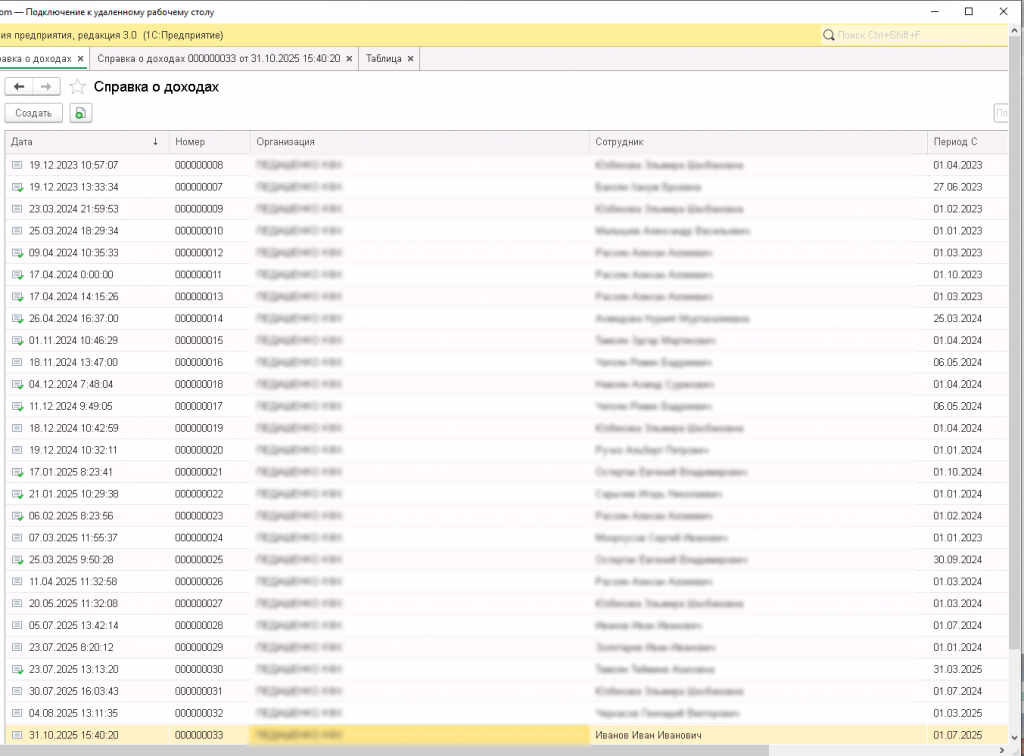
Task: Click posted icon of row 09.04.2024 10:35:33
Action: pos(18,253)
